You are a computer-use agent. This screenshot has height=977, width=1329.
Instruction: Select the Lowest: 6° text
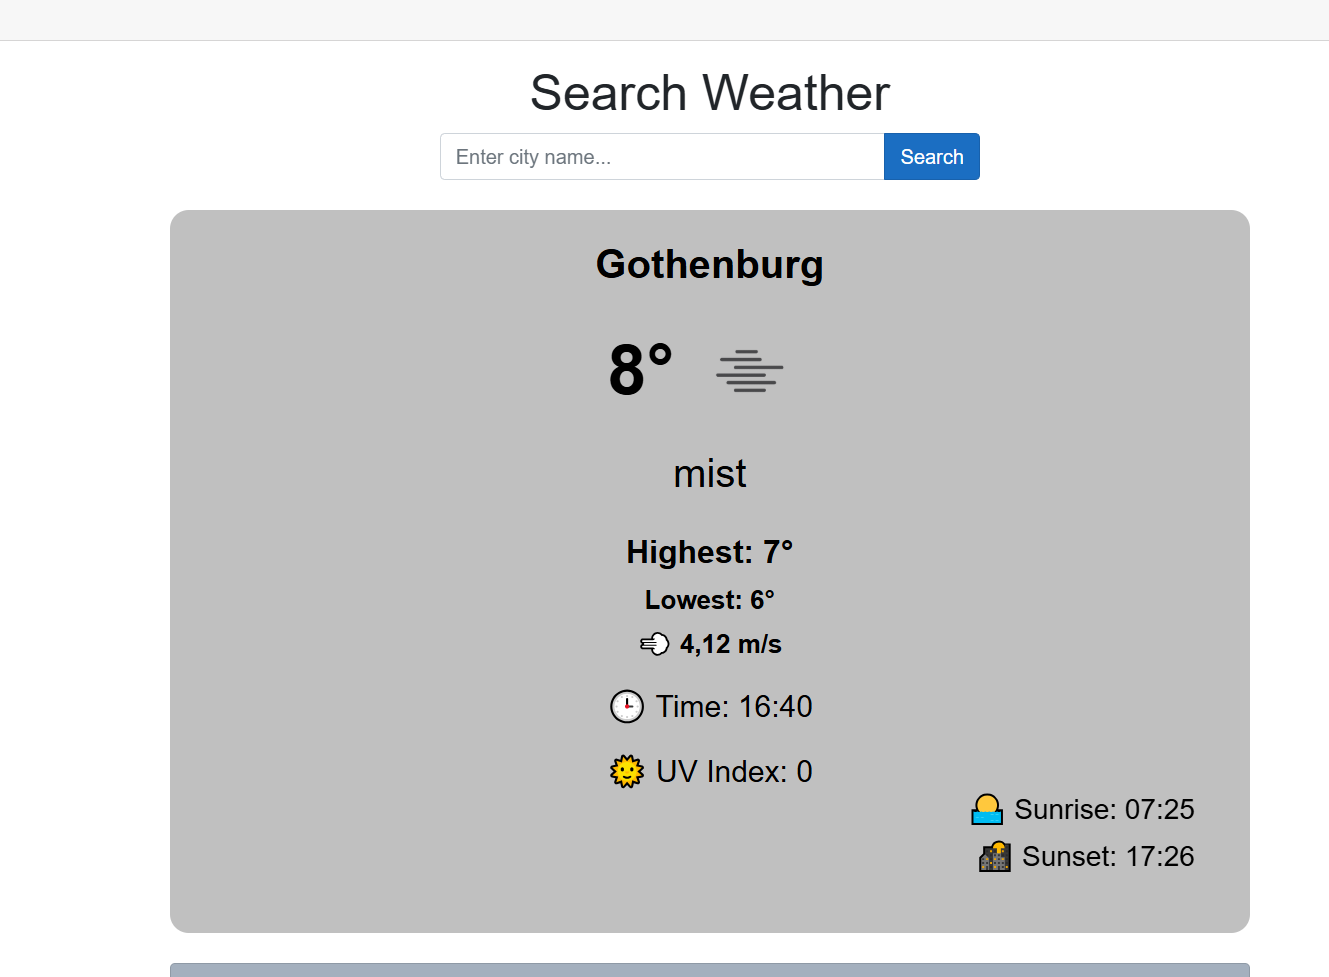[709, 600]
